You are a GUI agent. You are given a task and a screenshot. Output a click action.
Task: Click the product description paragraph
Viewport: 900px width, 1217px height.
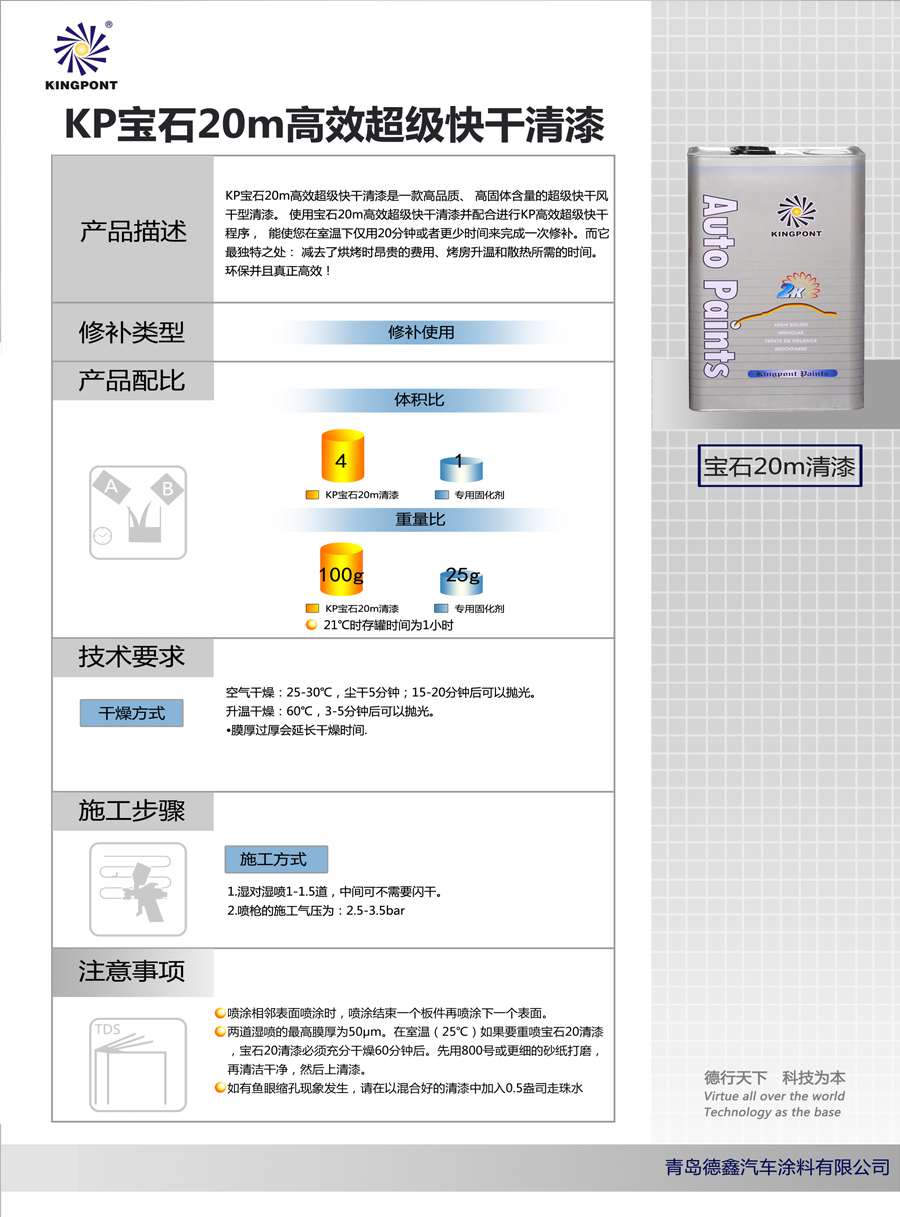417,232
